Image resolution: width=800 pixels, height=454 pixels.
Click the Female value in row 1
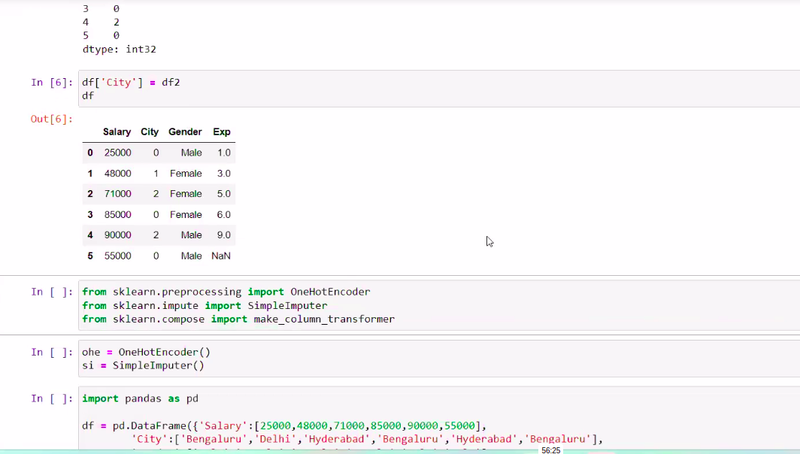[x=186, y=173]
